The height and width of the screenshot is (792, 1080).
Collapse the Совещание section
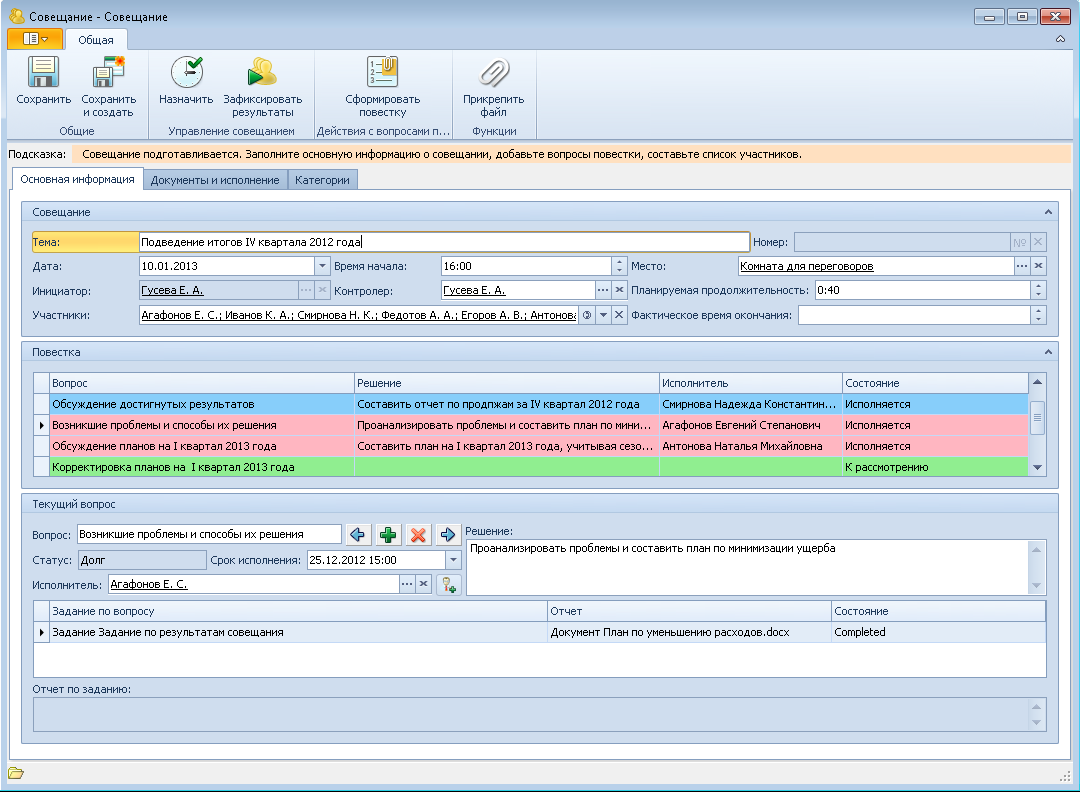[1048, 212]
